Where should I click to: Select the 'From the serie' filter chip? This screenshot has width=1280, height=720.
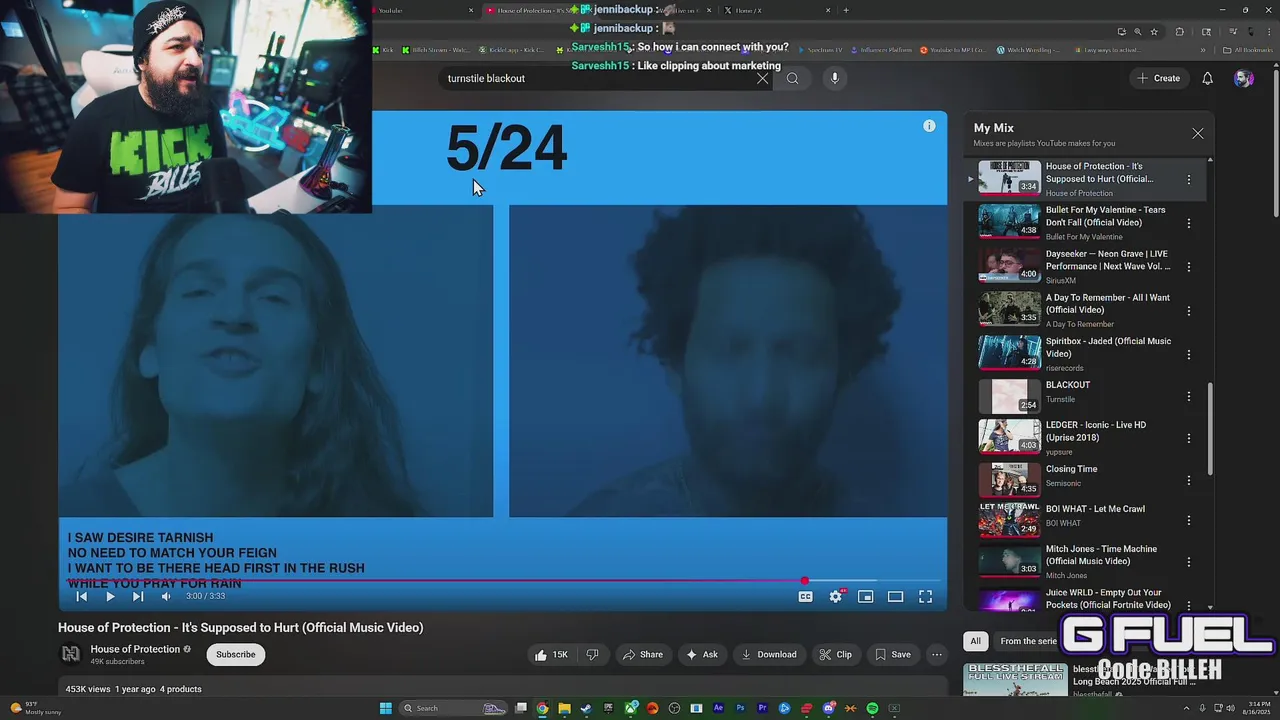click(x=1028, y=641)
